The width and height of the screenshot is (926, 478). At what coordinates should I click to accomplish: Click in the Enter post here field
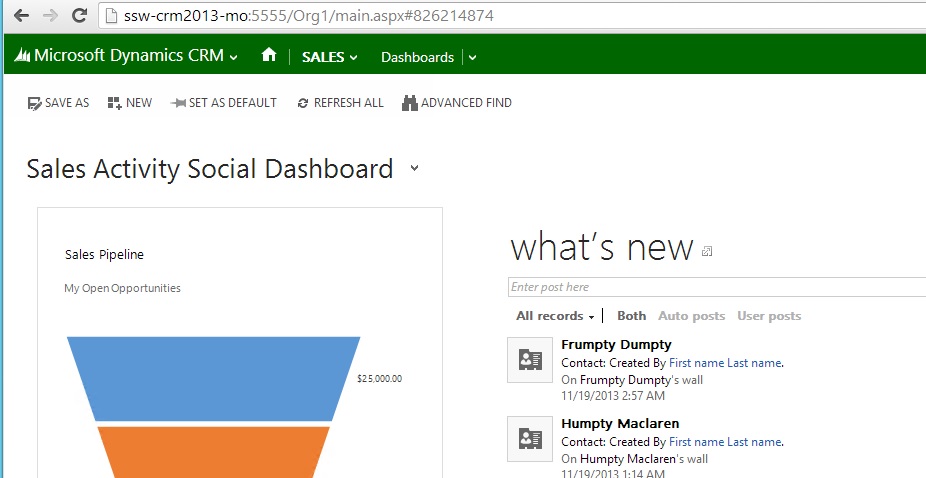coord(715,287)
